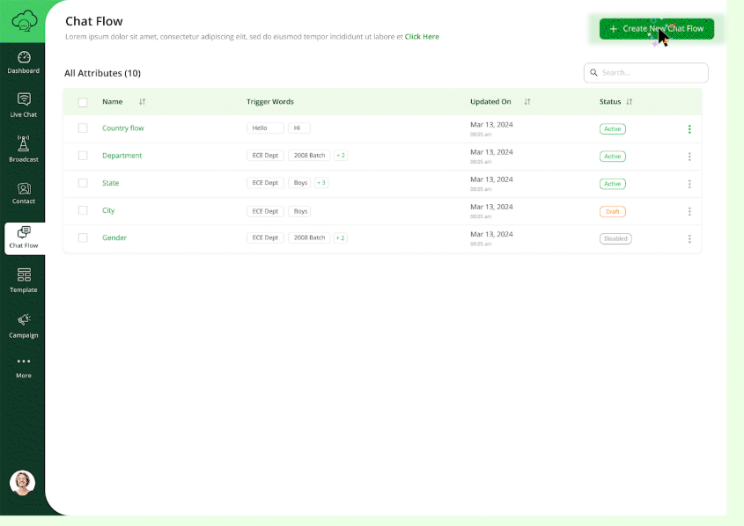Open the Dashboard sidebar icon
This screenshot has width=744, height=526.
click(x=24, y=63)
